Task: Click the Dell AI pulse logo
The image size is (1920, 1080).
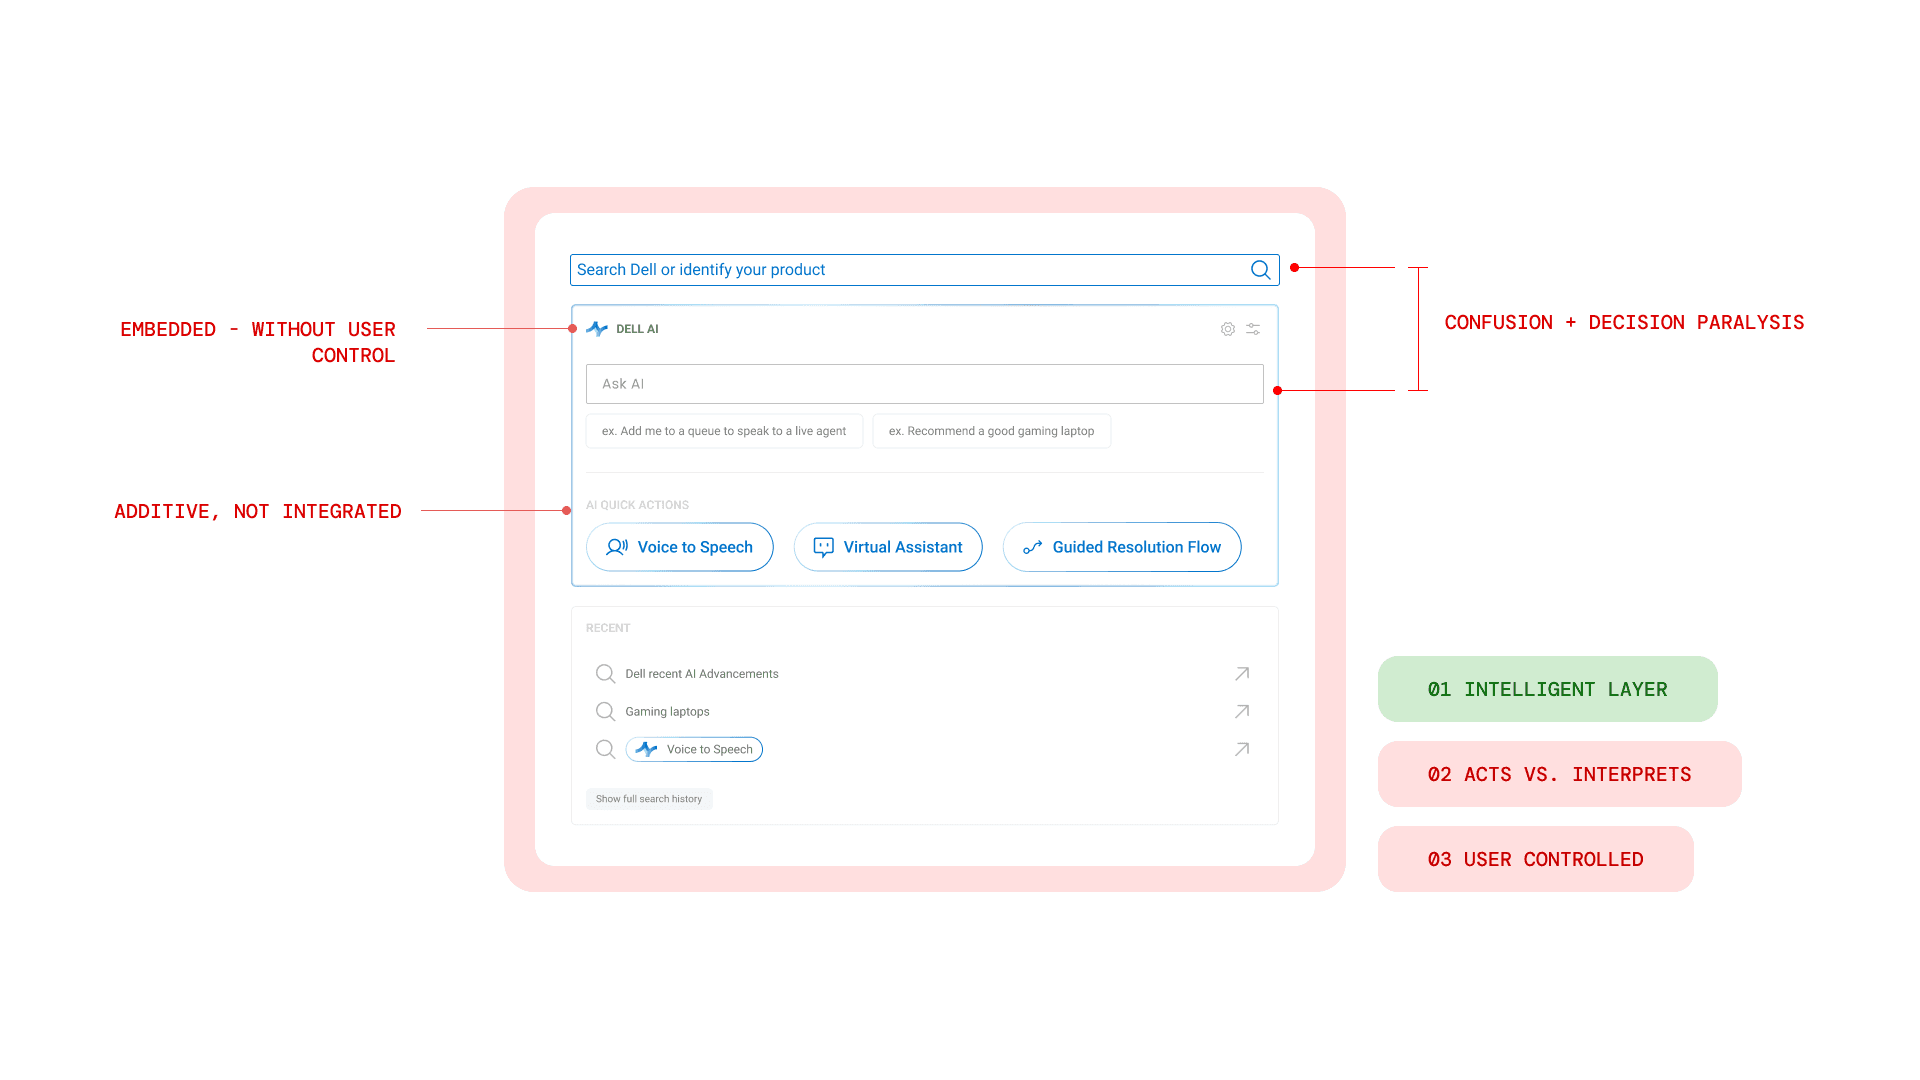Action: (x=597, y=329)
